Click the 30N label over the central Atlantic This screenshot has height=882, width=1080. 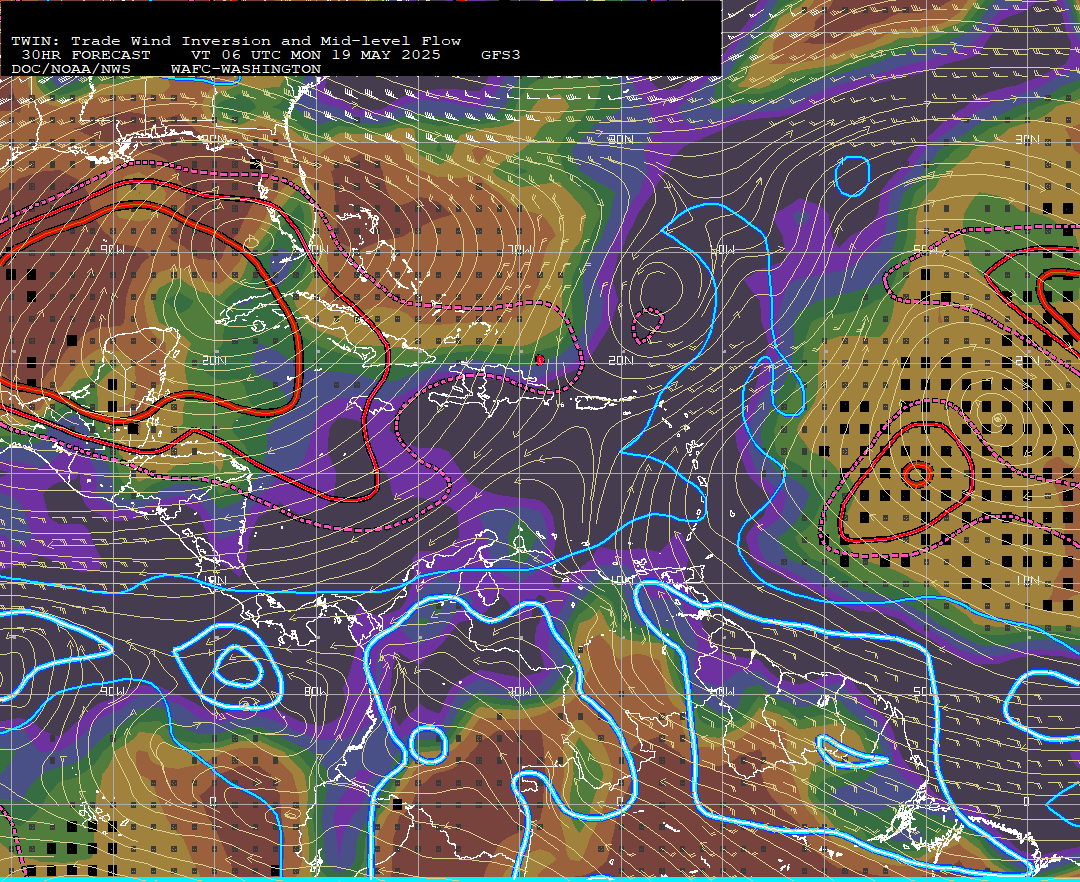(x=620, y=139)
